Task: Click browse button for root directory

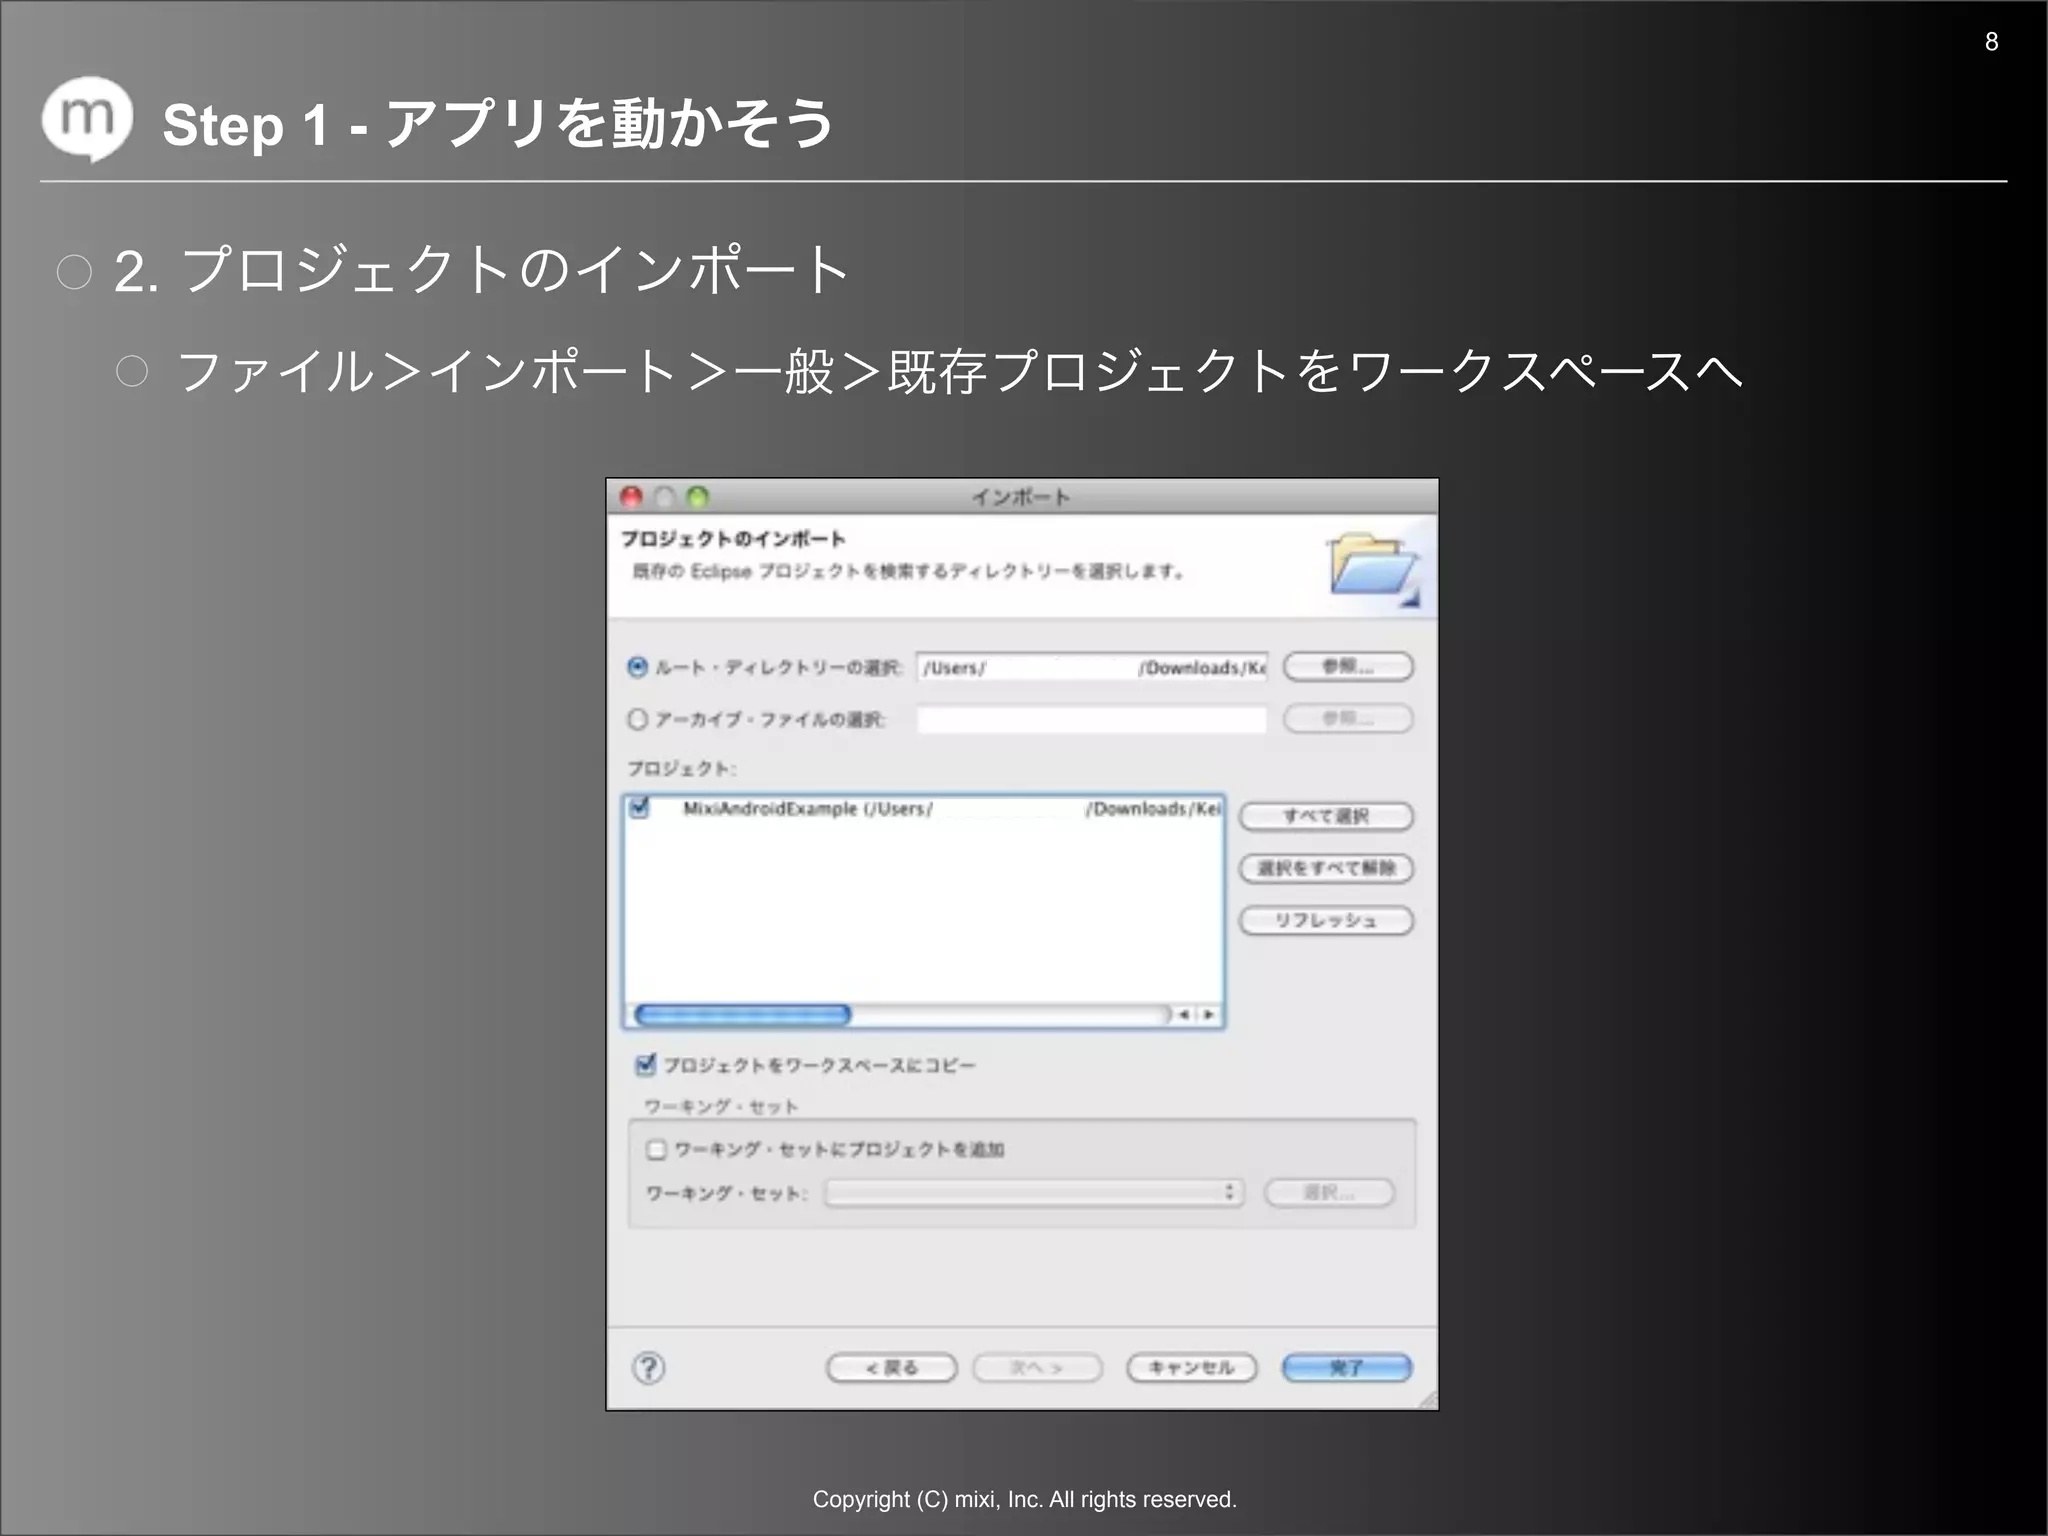Action: pos(1347,667)
